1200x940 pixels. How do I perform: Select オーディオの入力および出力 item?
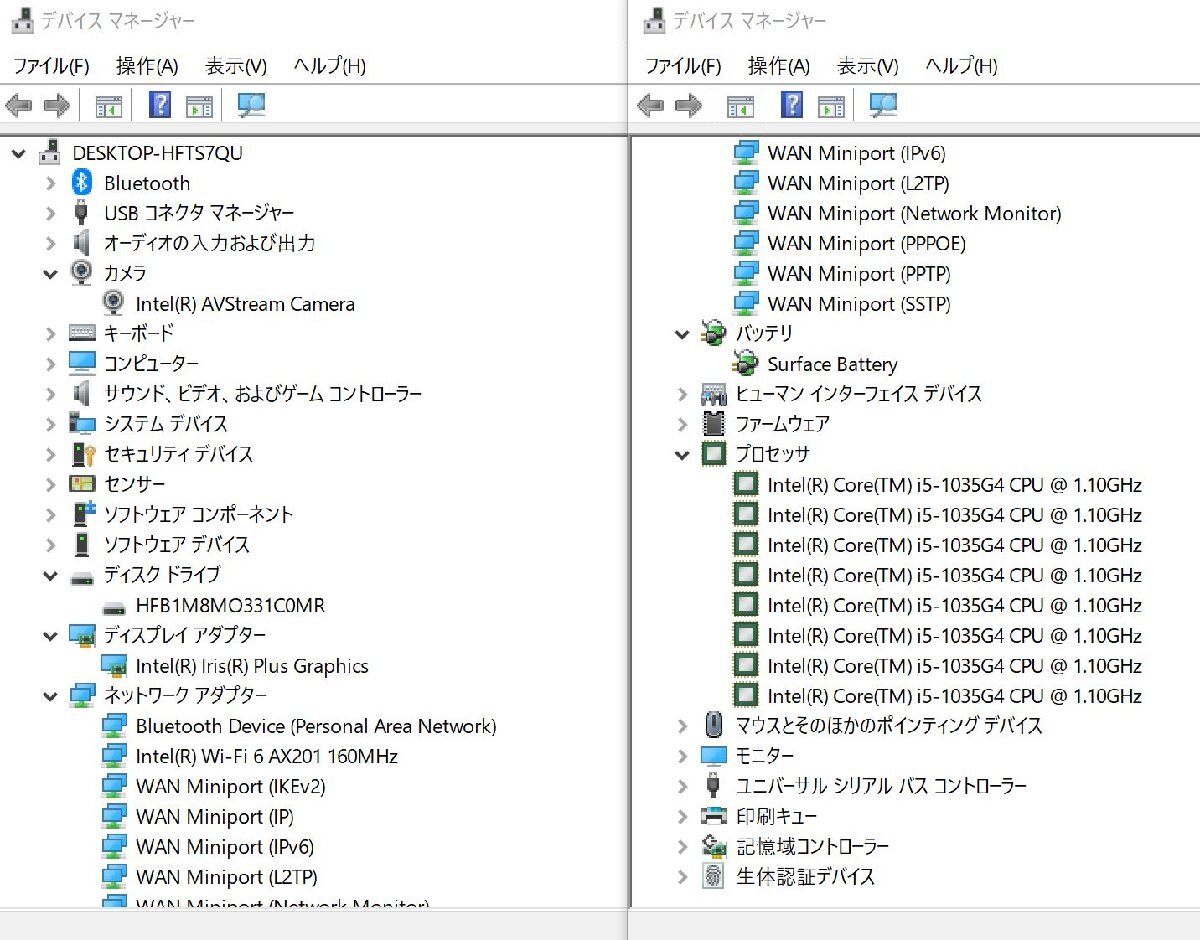[210, 243]
